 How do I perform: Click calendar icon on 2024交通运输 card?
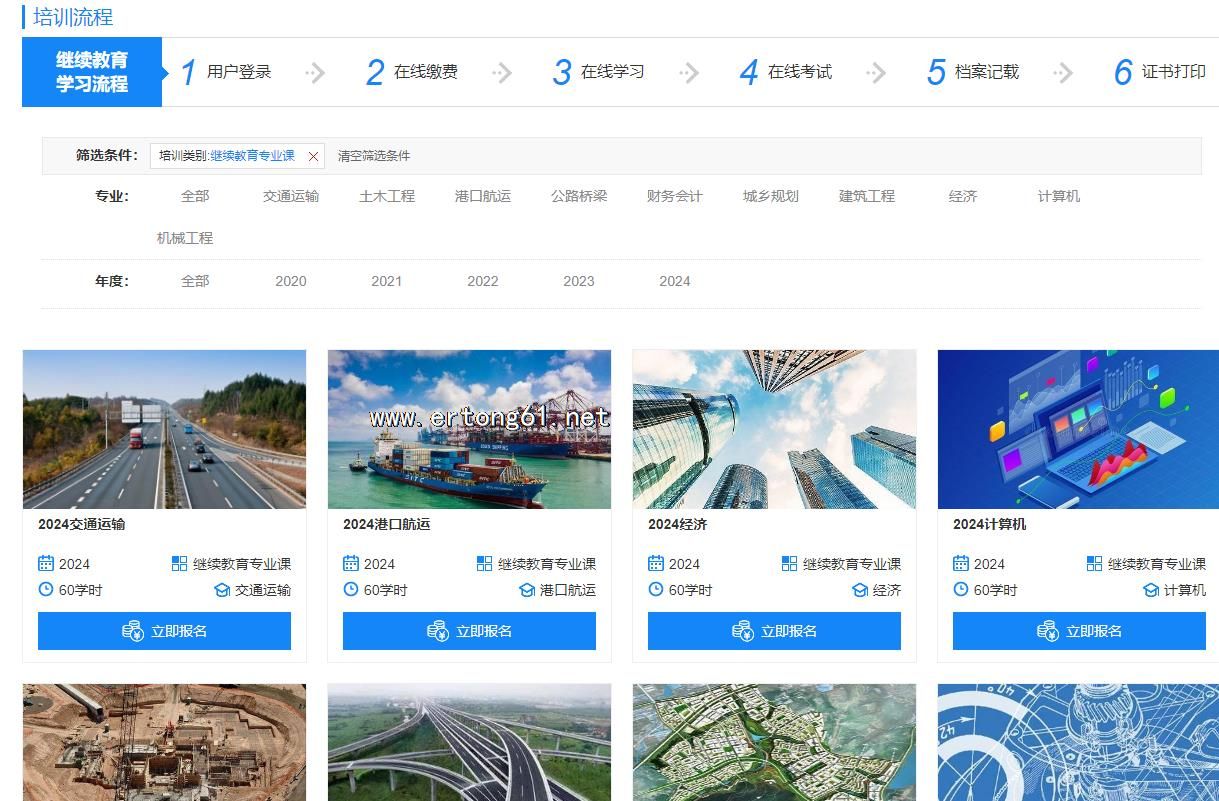coord(46,564)
